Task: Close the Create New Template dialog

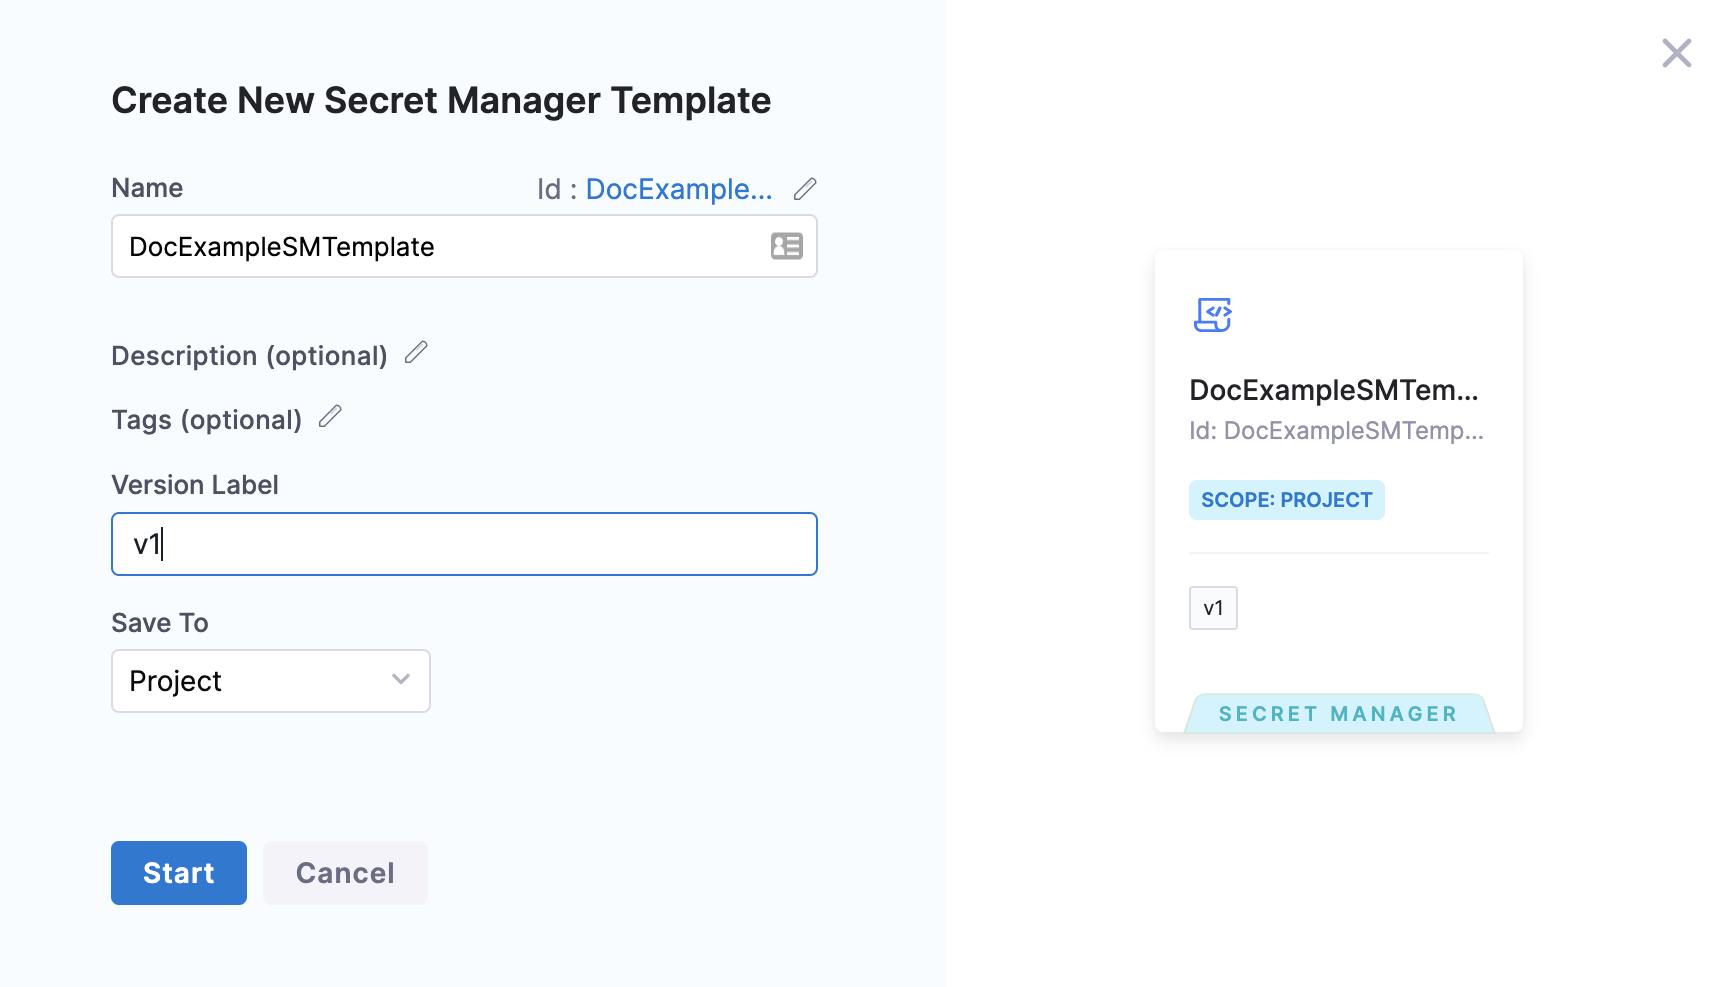Action: point(1676,53)
